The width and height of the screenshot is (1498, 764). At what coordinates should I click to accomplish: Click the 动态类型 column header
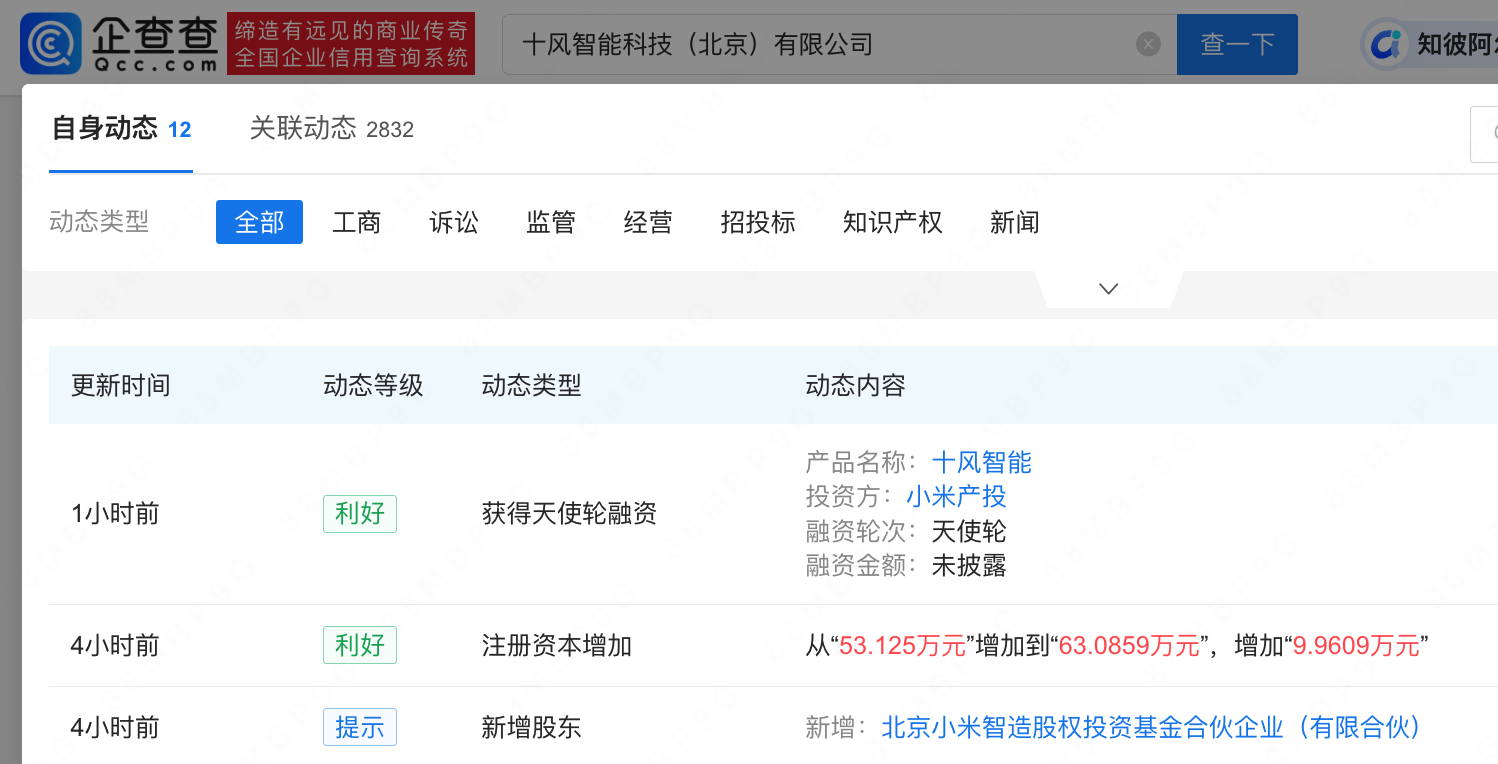click(531, 385)
